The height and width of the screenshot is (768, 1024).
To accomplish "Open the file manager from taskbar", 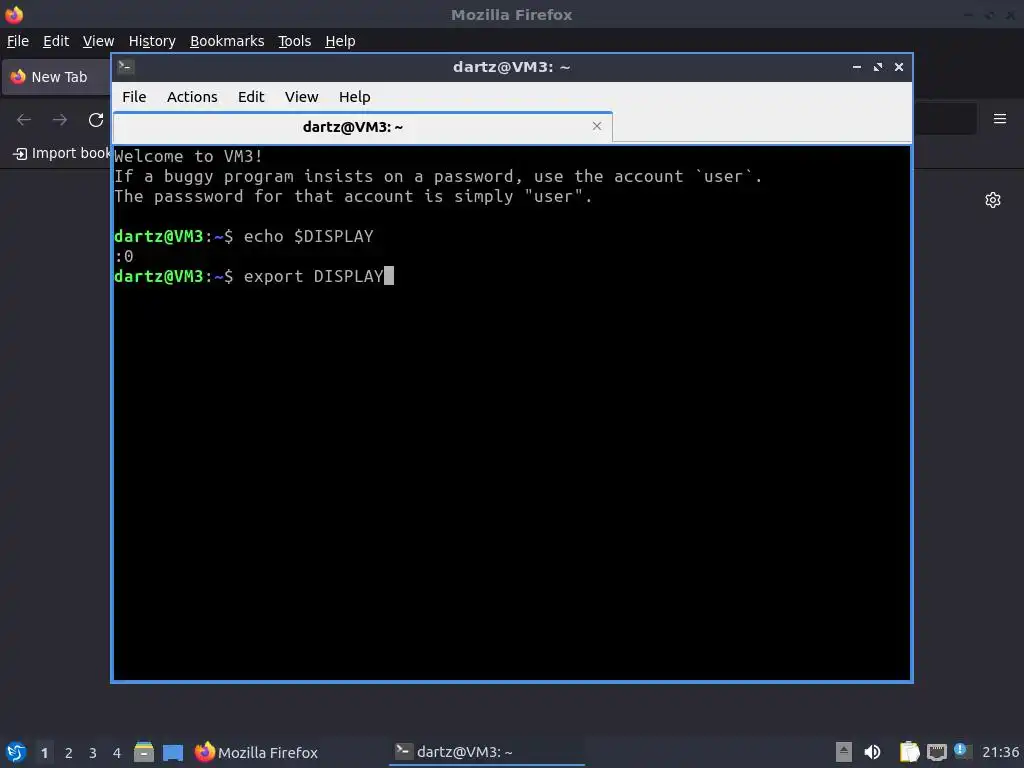I will pyautogui.click(x=144, y=752).
